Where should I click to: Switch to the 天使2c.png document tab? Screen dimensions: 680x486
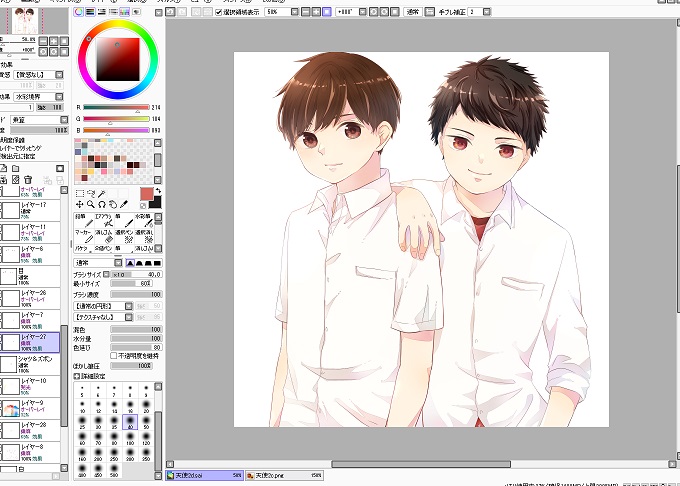[284, 476]
